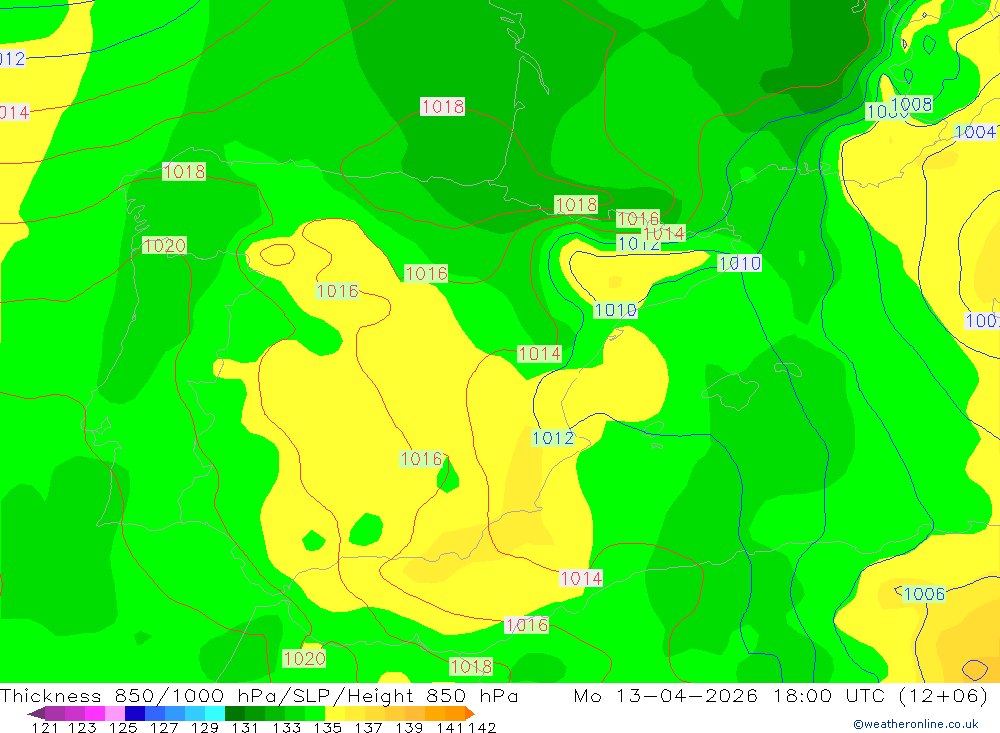Click the blue 1008 isobar label
The width and height of the screenshot is (1000, 733).
pyautogui.click(x=911, y=104)
